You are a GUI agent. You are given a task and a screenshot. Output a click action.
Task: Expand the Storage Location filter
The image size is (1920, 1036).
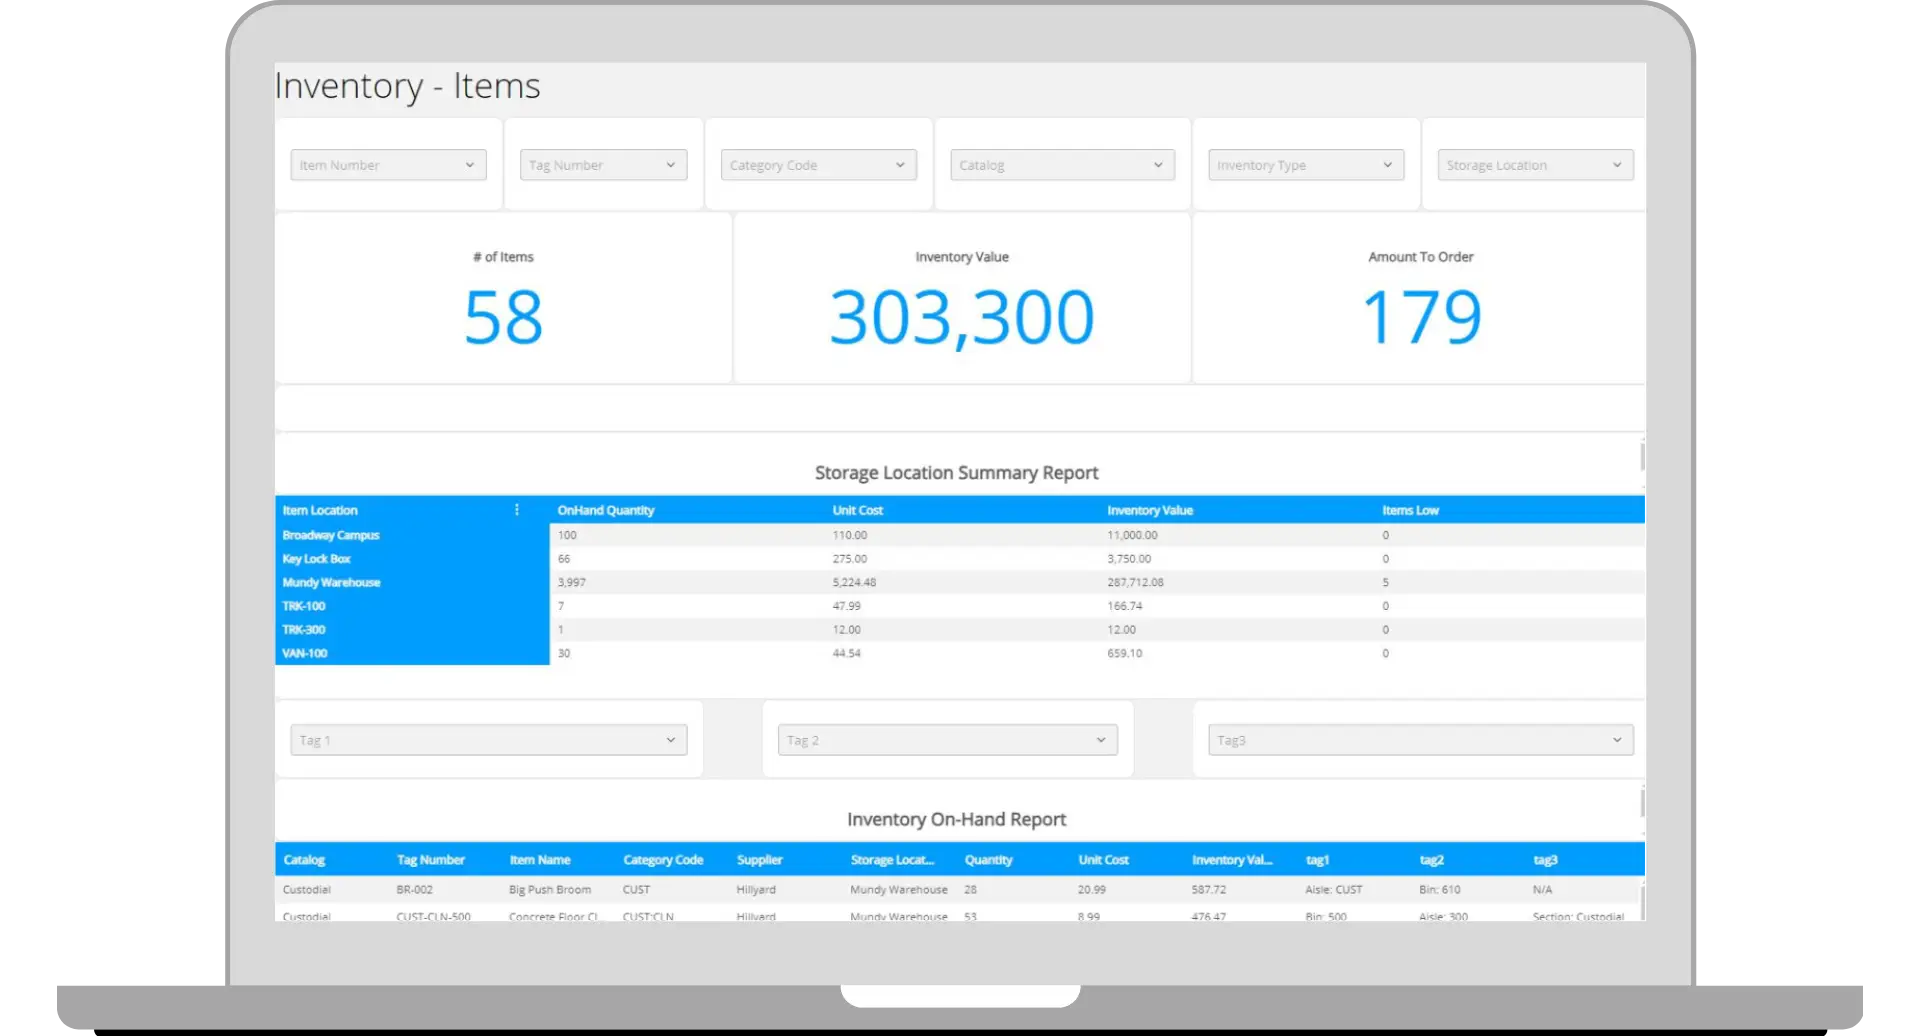[1534, 165]
